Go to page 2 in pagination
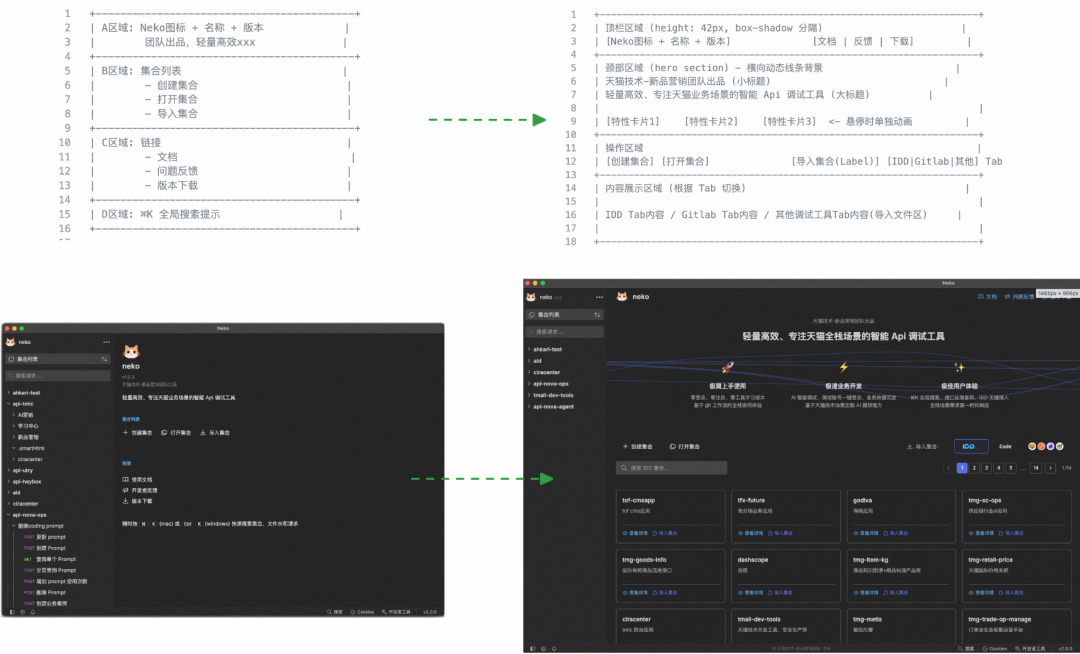The height and width of the screenshot is (654, 1080). click(974, 468)
